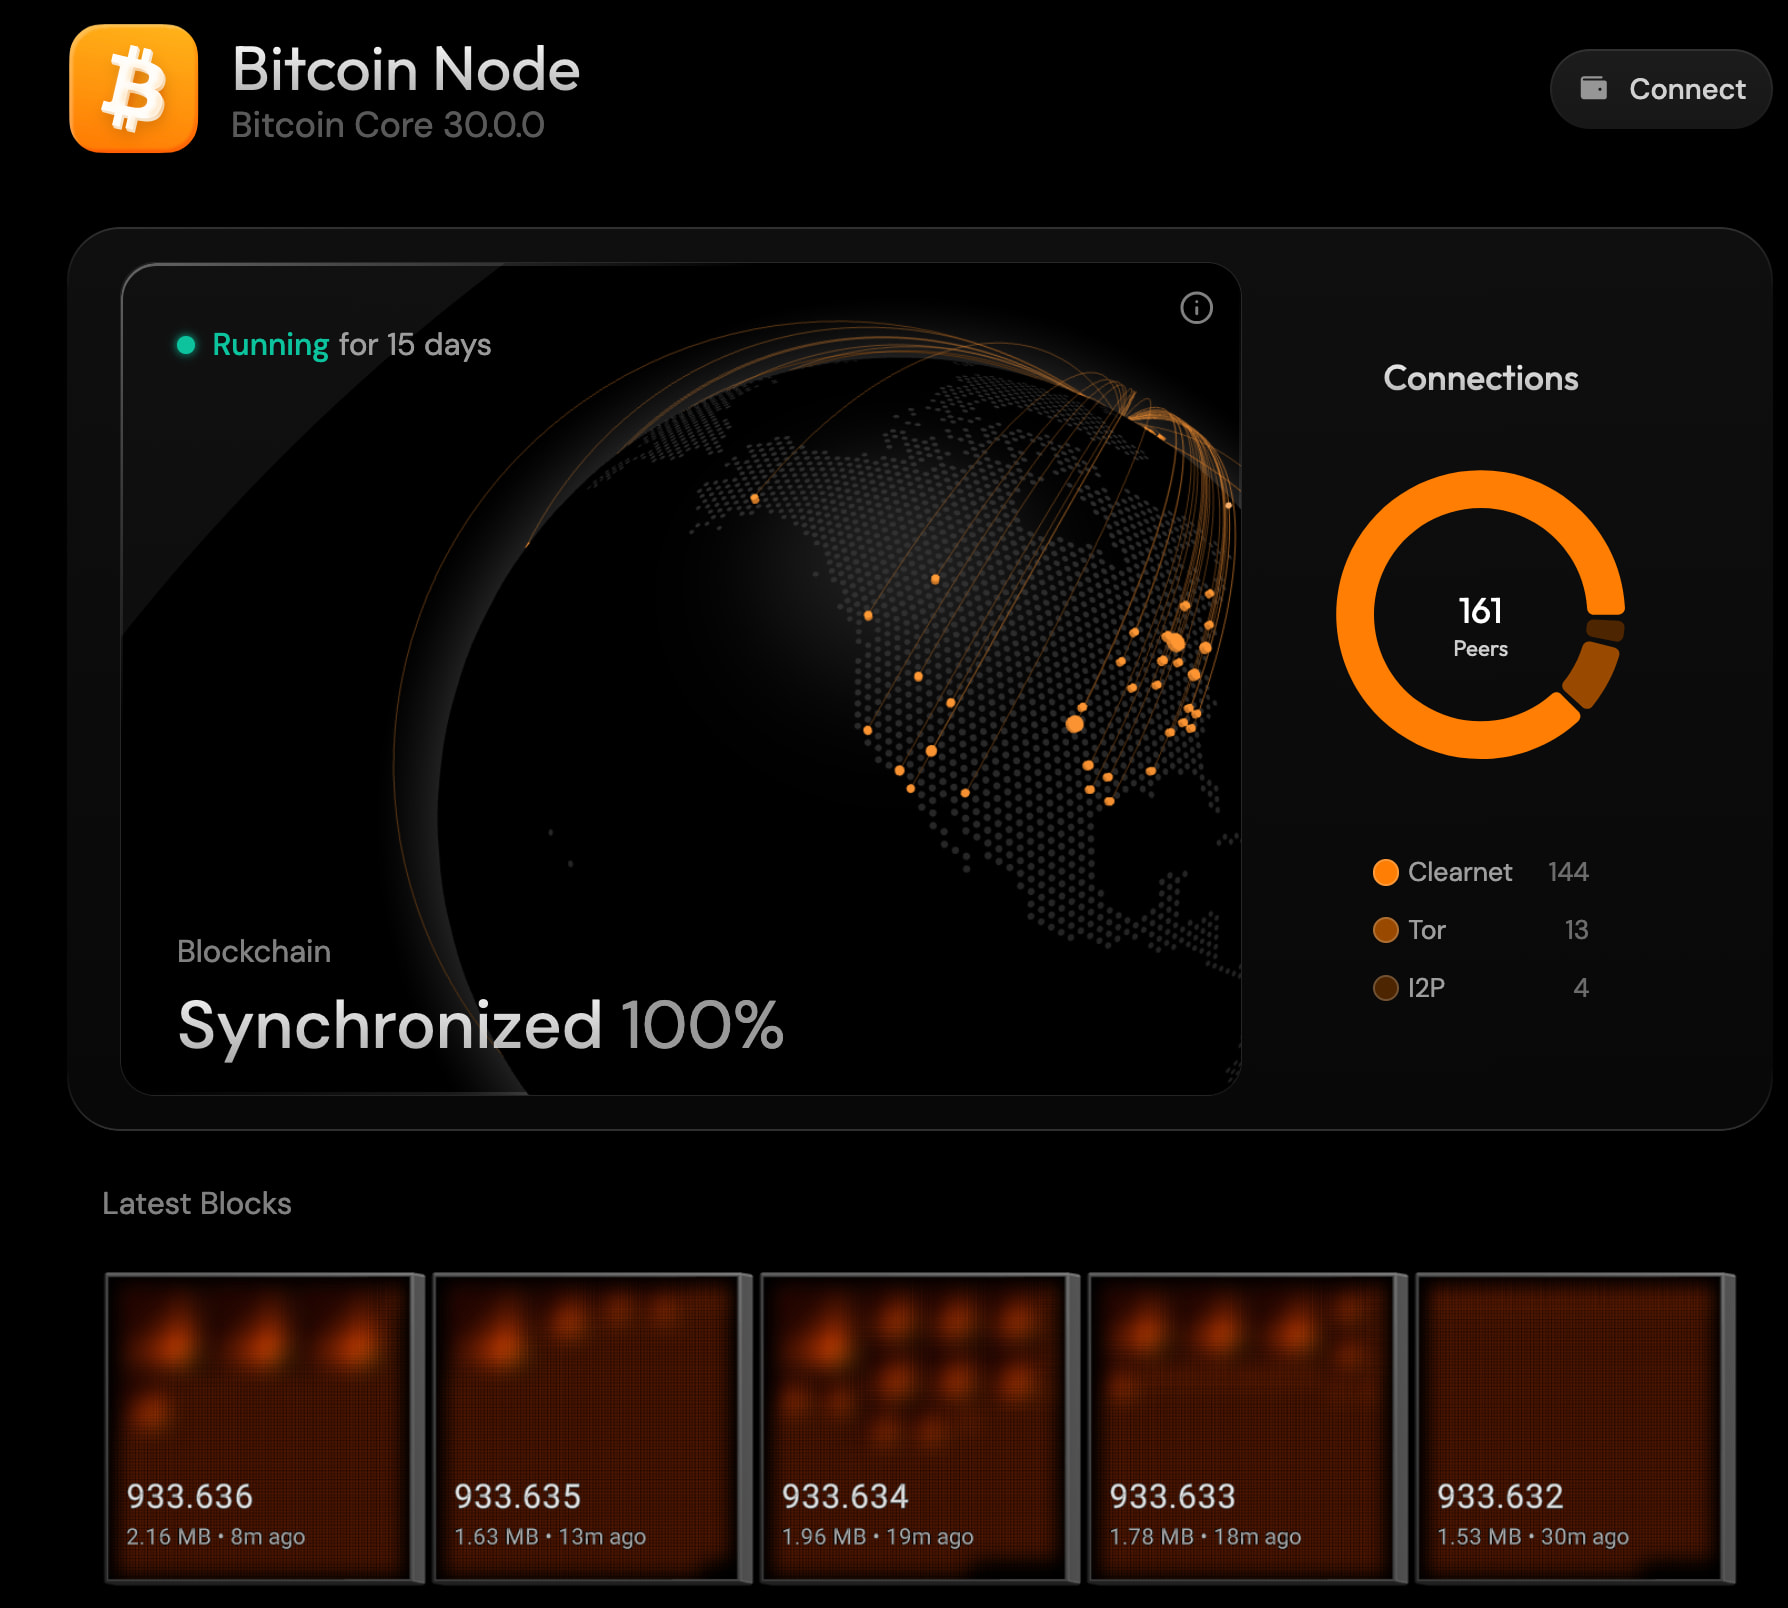Click the Clearnet orange legend dot

point(1385,872)
